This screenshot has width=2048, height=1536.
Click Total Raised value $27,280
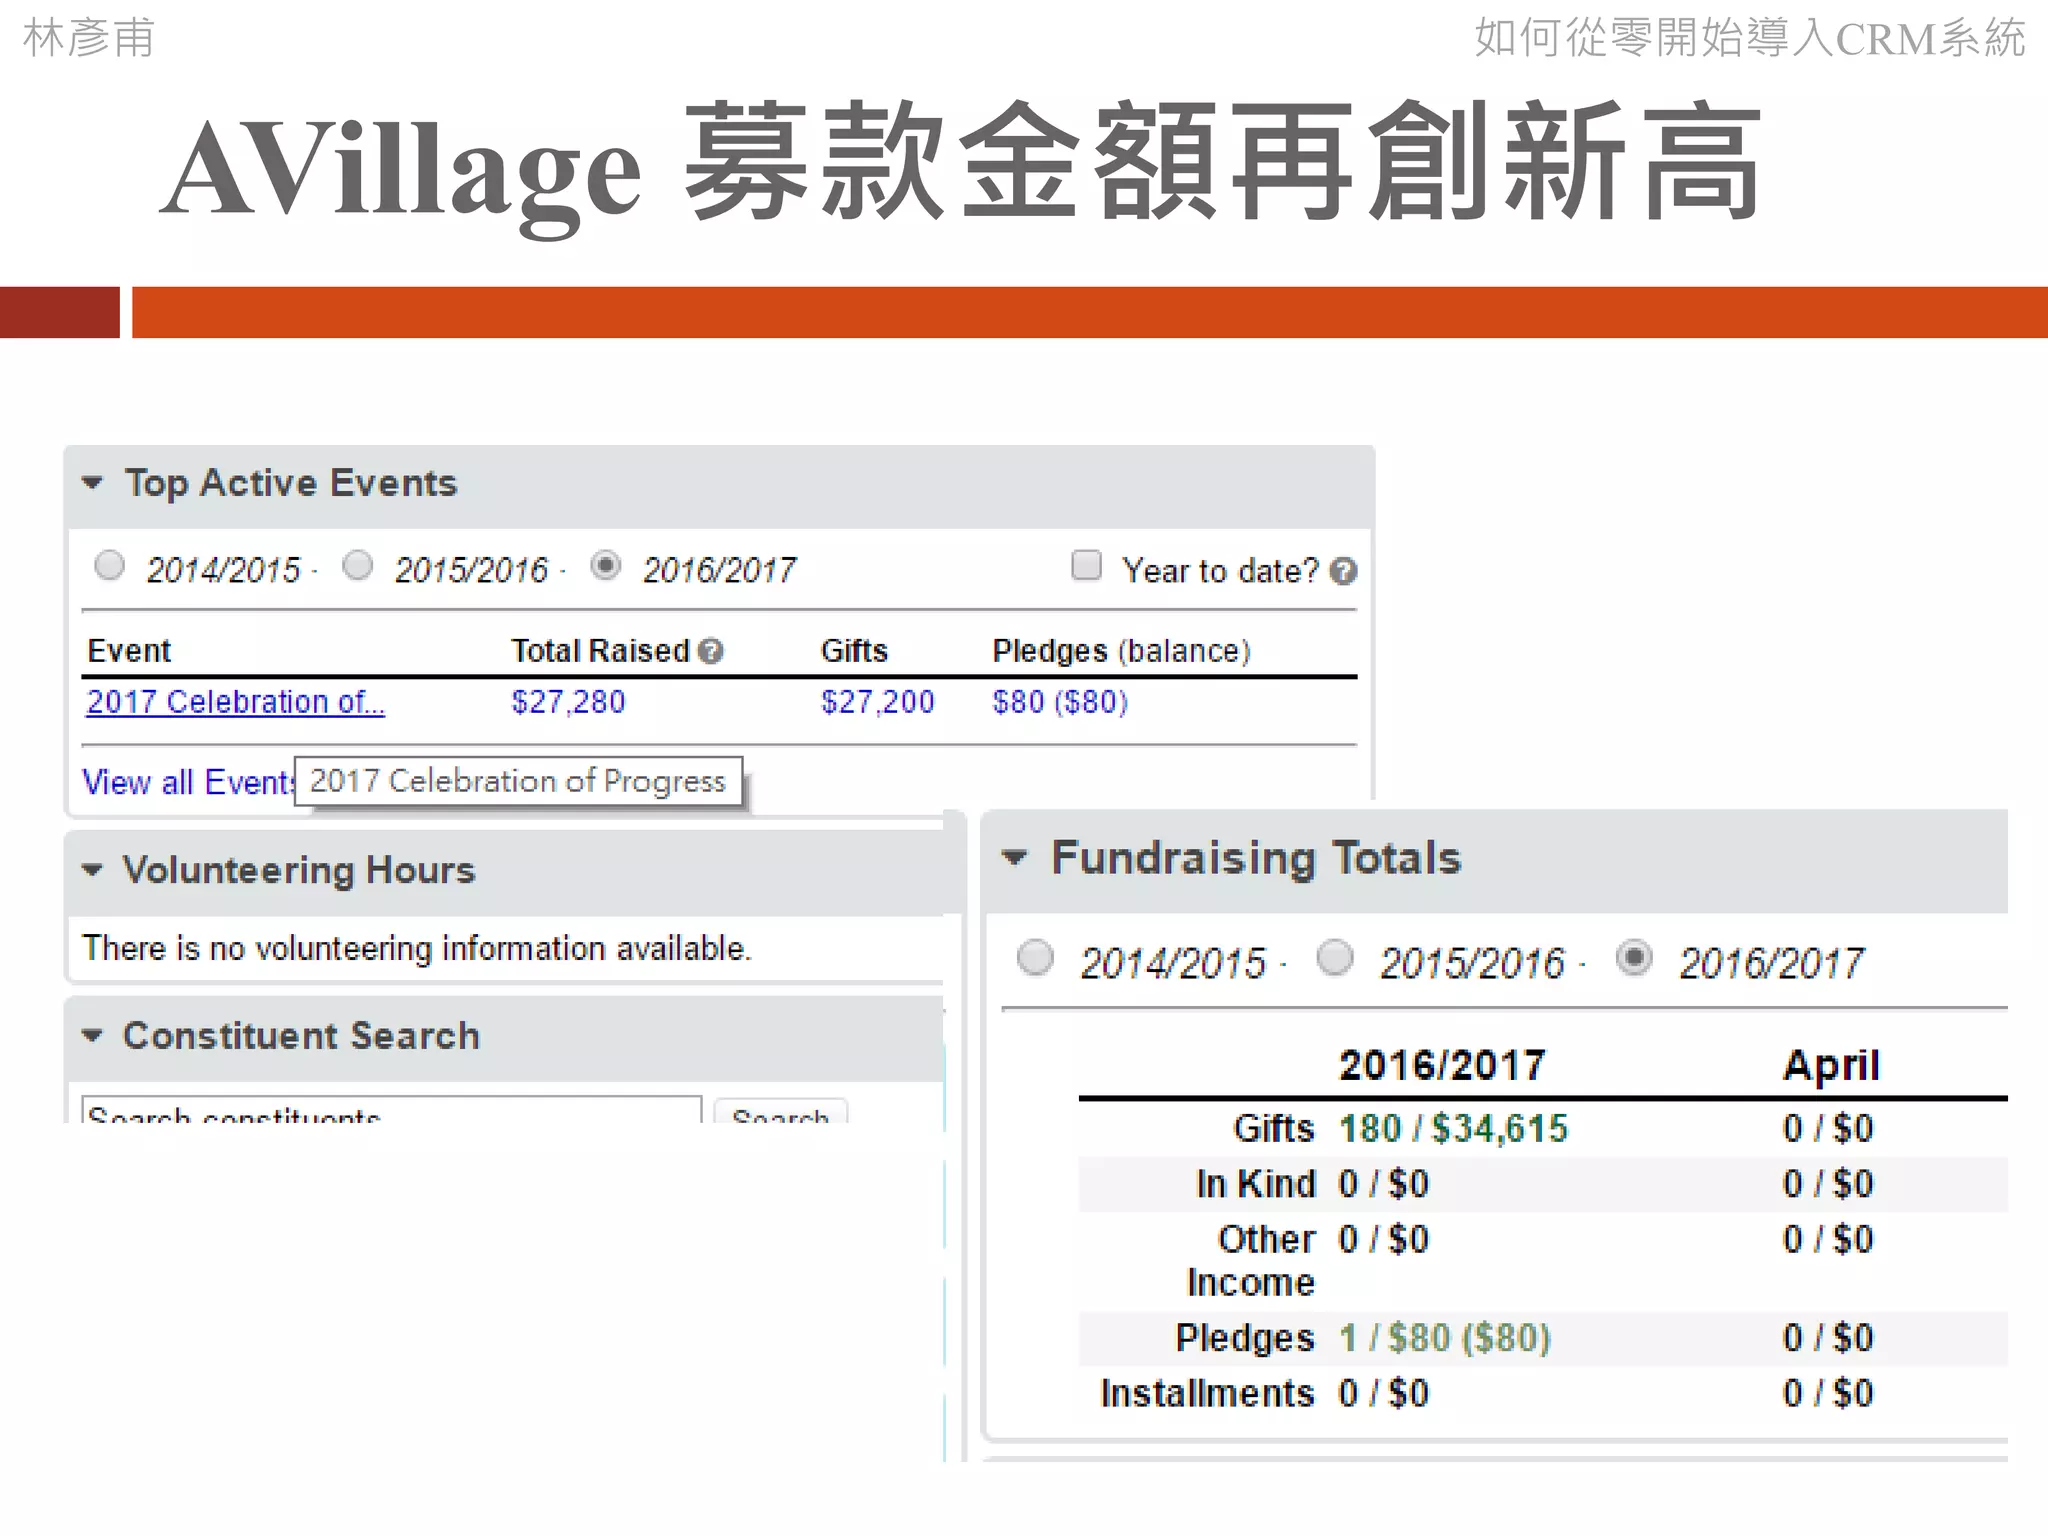568,702
